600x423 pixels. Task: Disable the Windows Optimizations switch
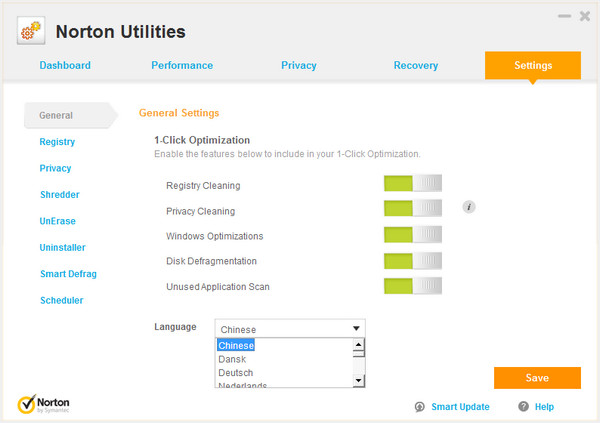coord(412,236)
